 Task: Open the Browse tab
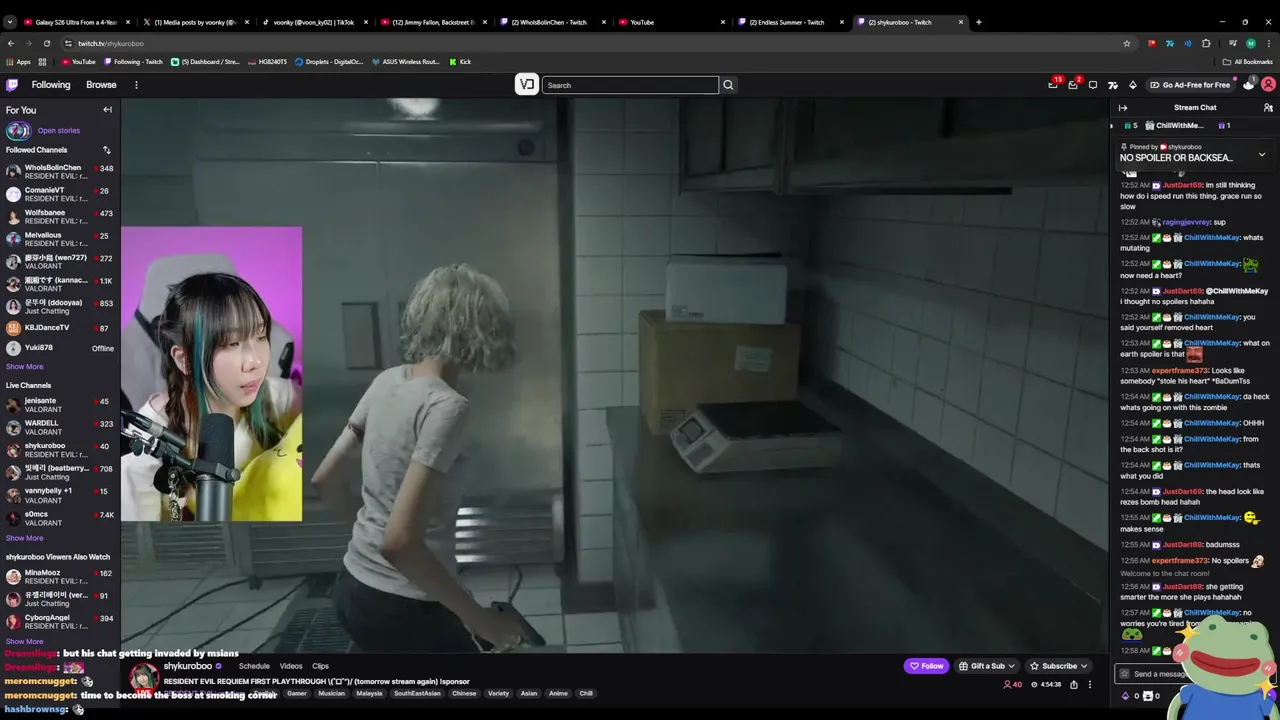tap(101, 85)
